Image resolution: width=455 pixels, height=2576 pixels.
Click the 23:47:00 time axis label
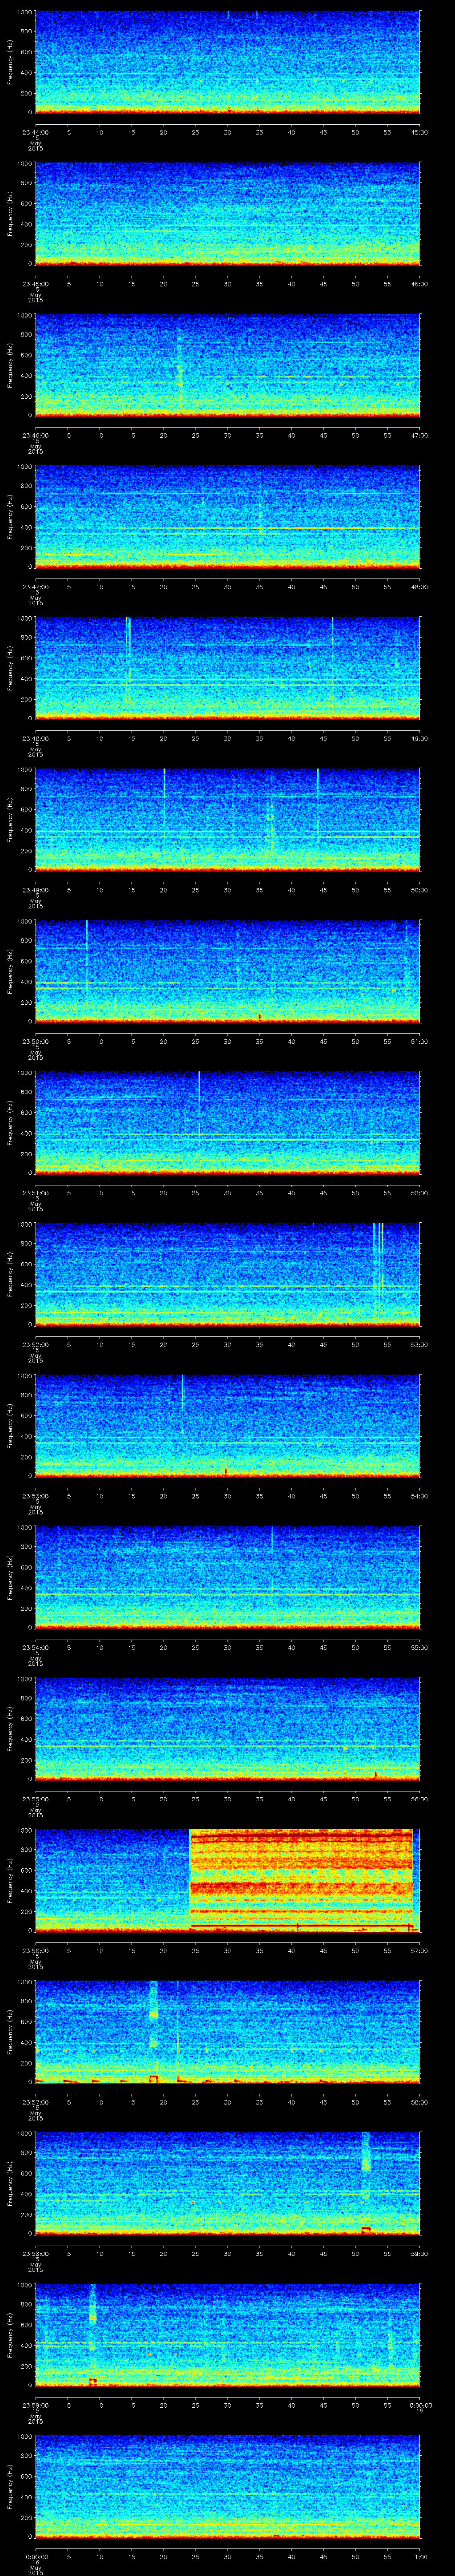click(35, 586)
